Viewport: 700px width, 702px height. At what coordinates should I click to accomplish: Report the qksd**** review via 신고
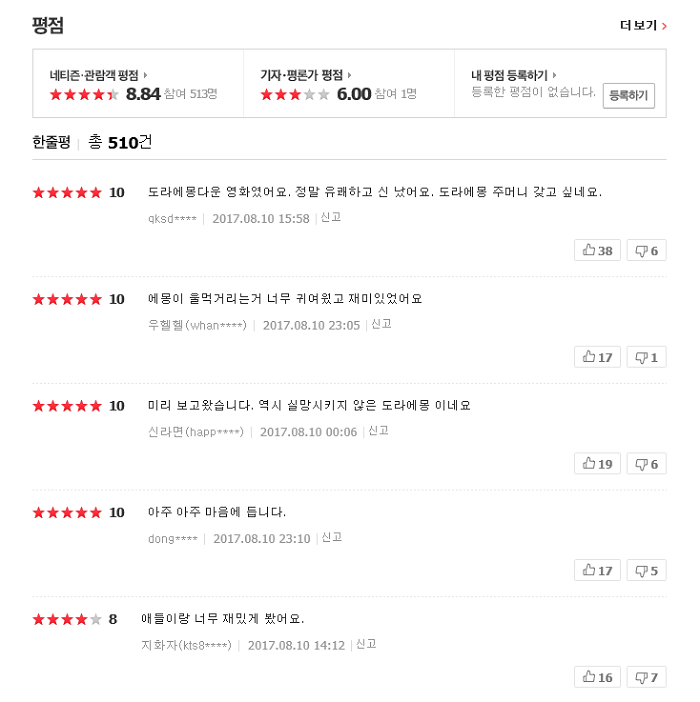(331, 217)
